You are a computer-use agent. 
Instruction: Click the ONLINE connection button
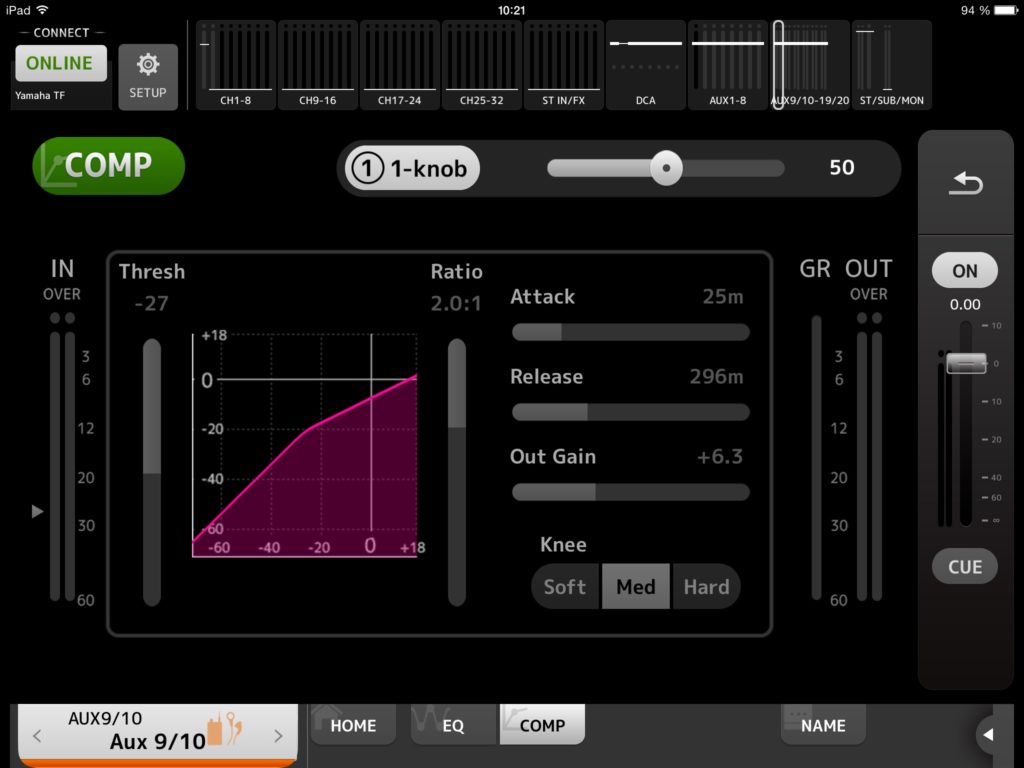coord(60,63)
